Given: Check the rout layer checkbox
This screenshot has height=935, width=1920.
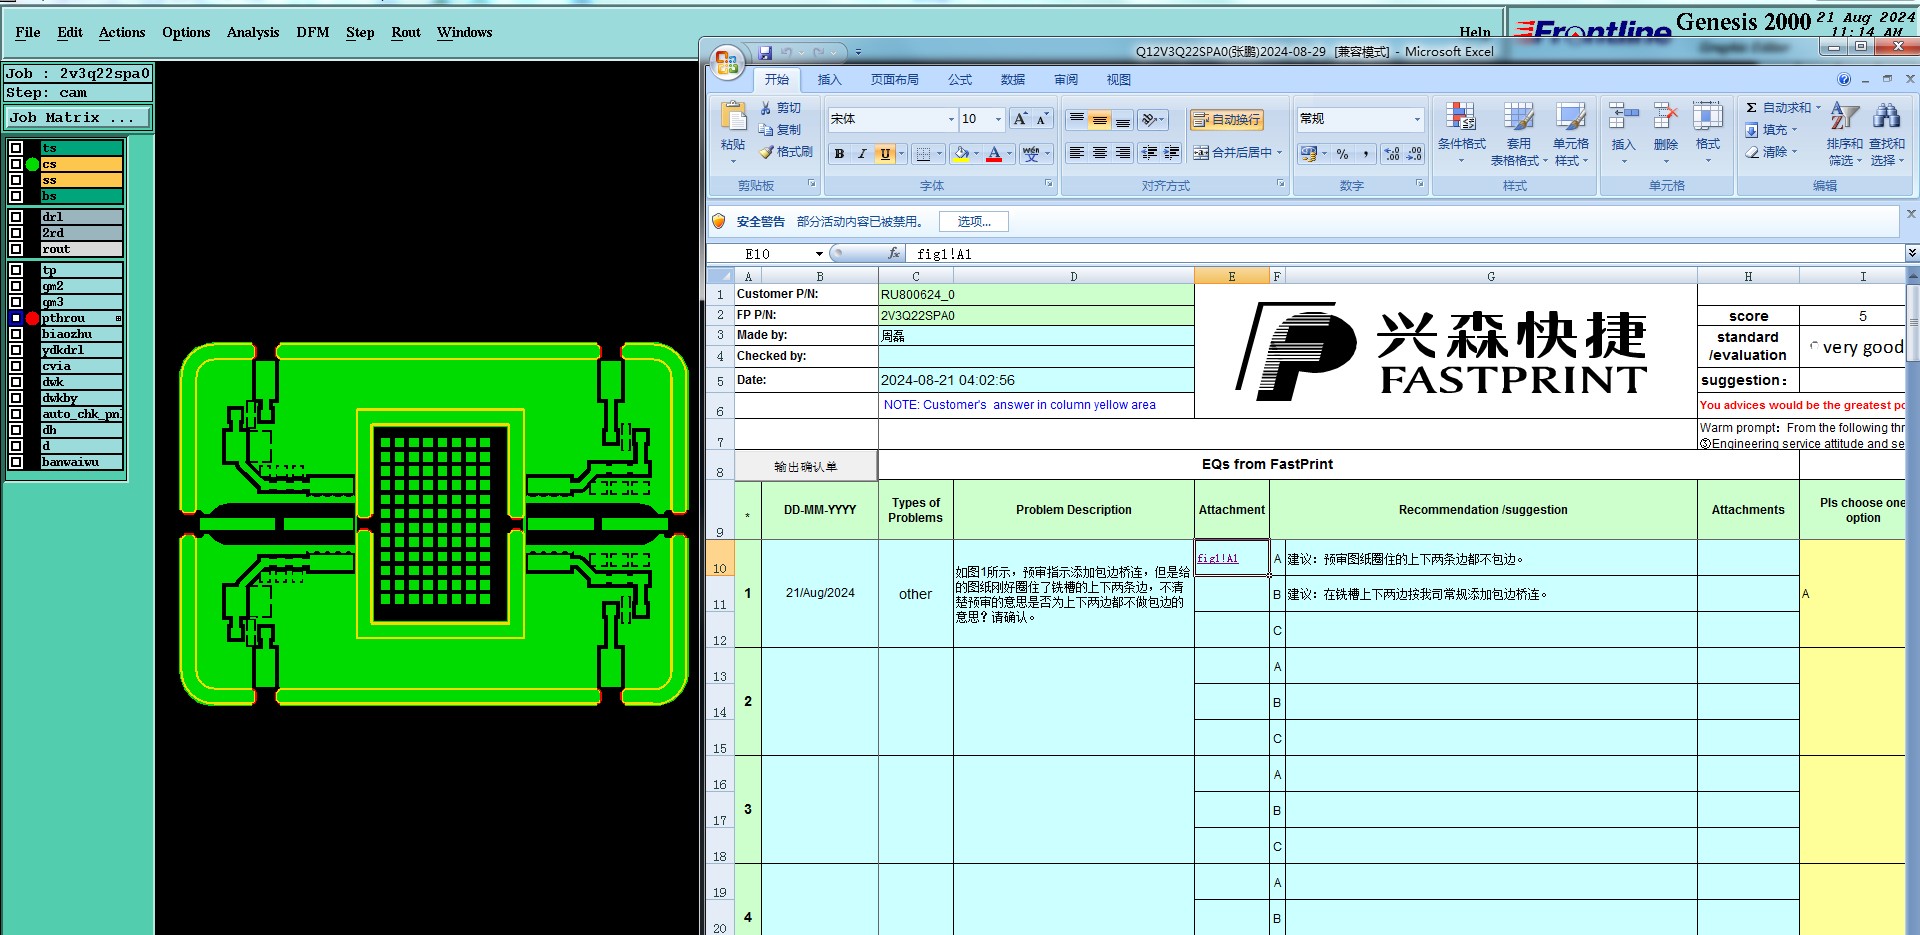Looking at the screenshot, I should [16, 249].
